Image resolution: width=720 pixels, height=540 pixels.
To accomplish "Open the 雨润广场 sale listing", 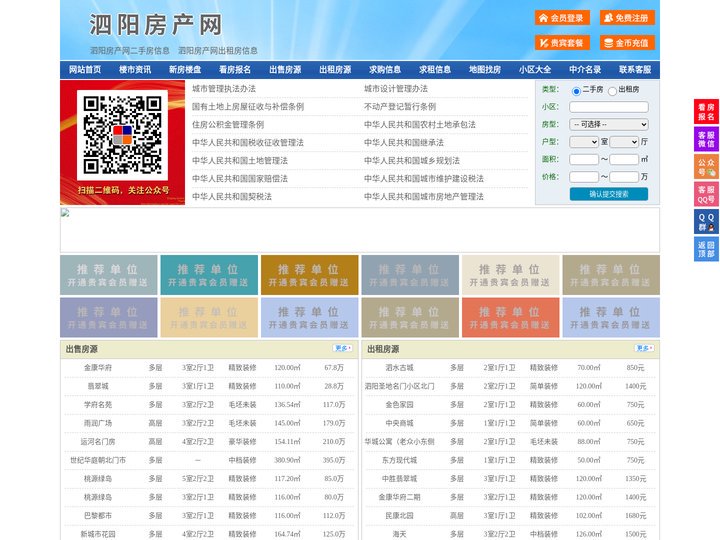I will 98,423.
